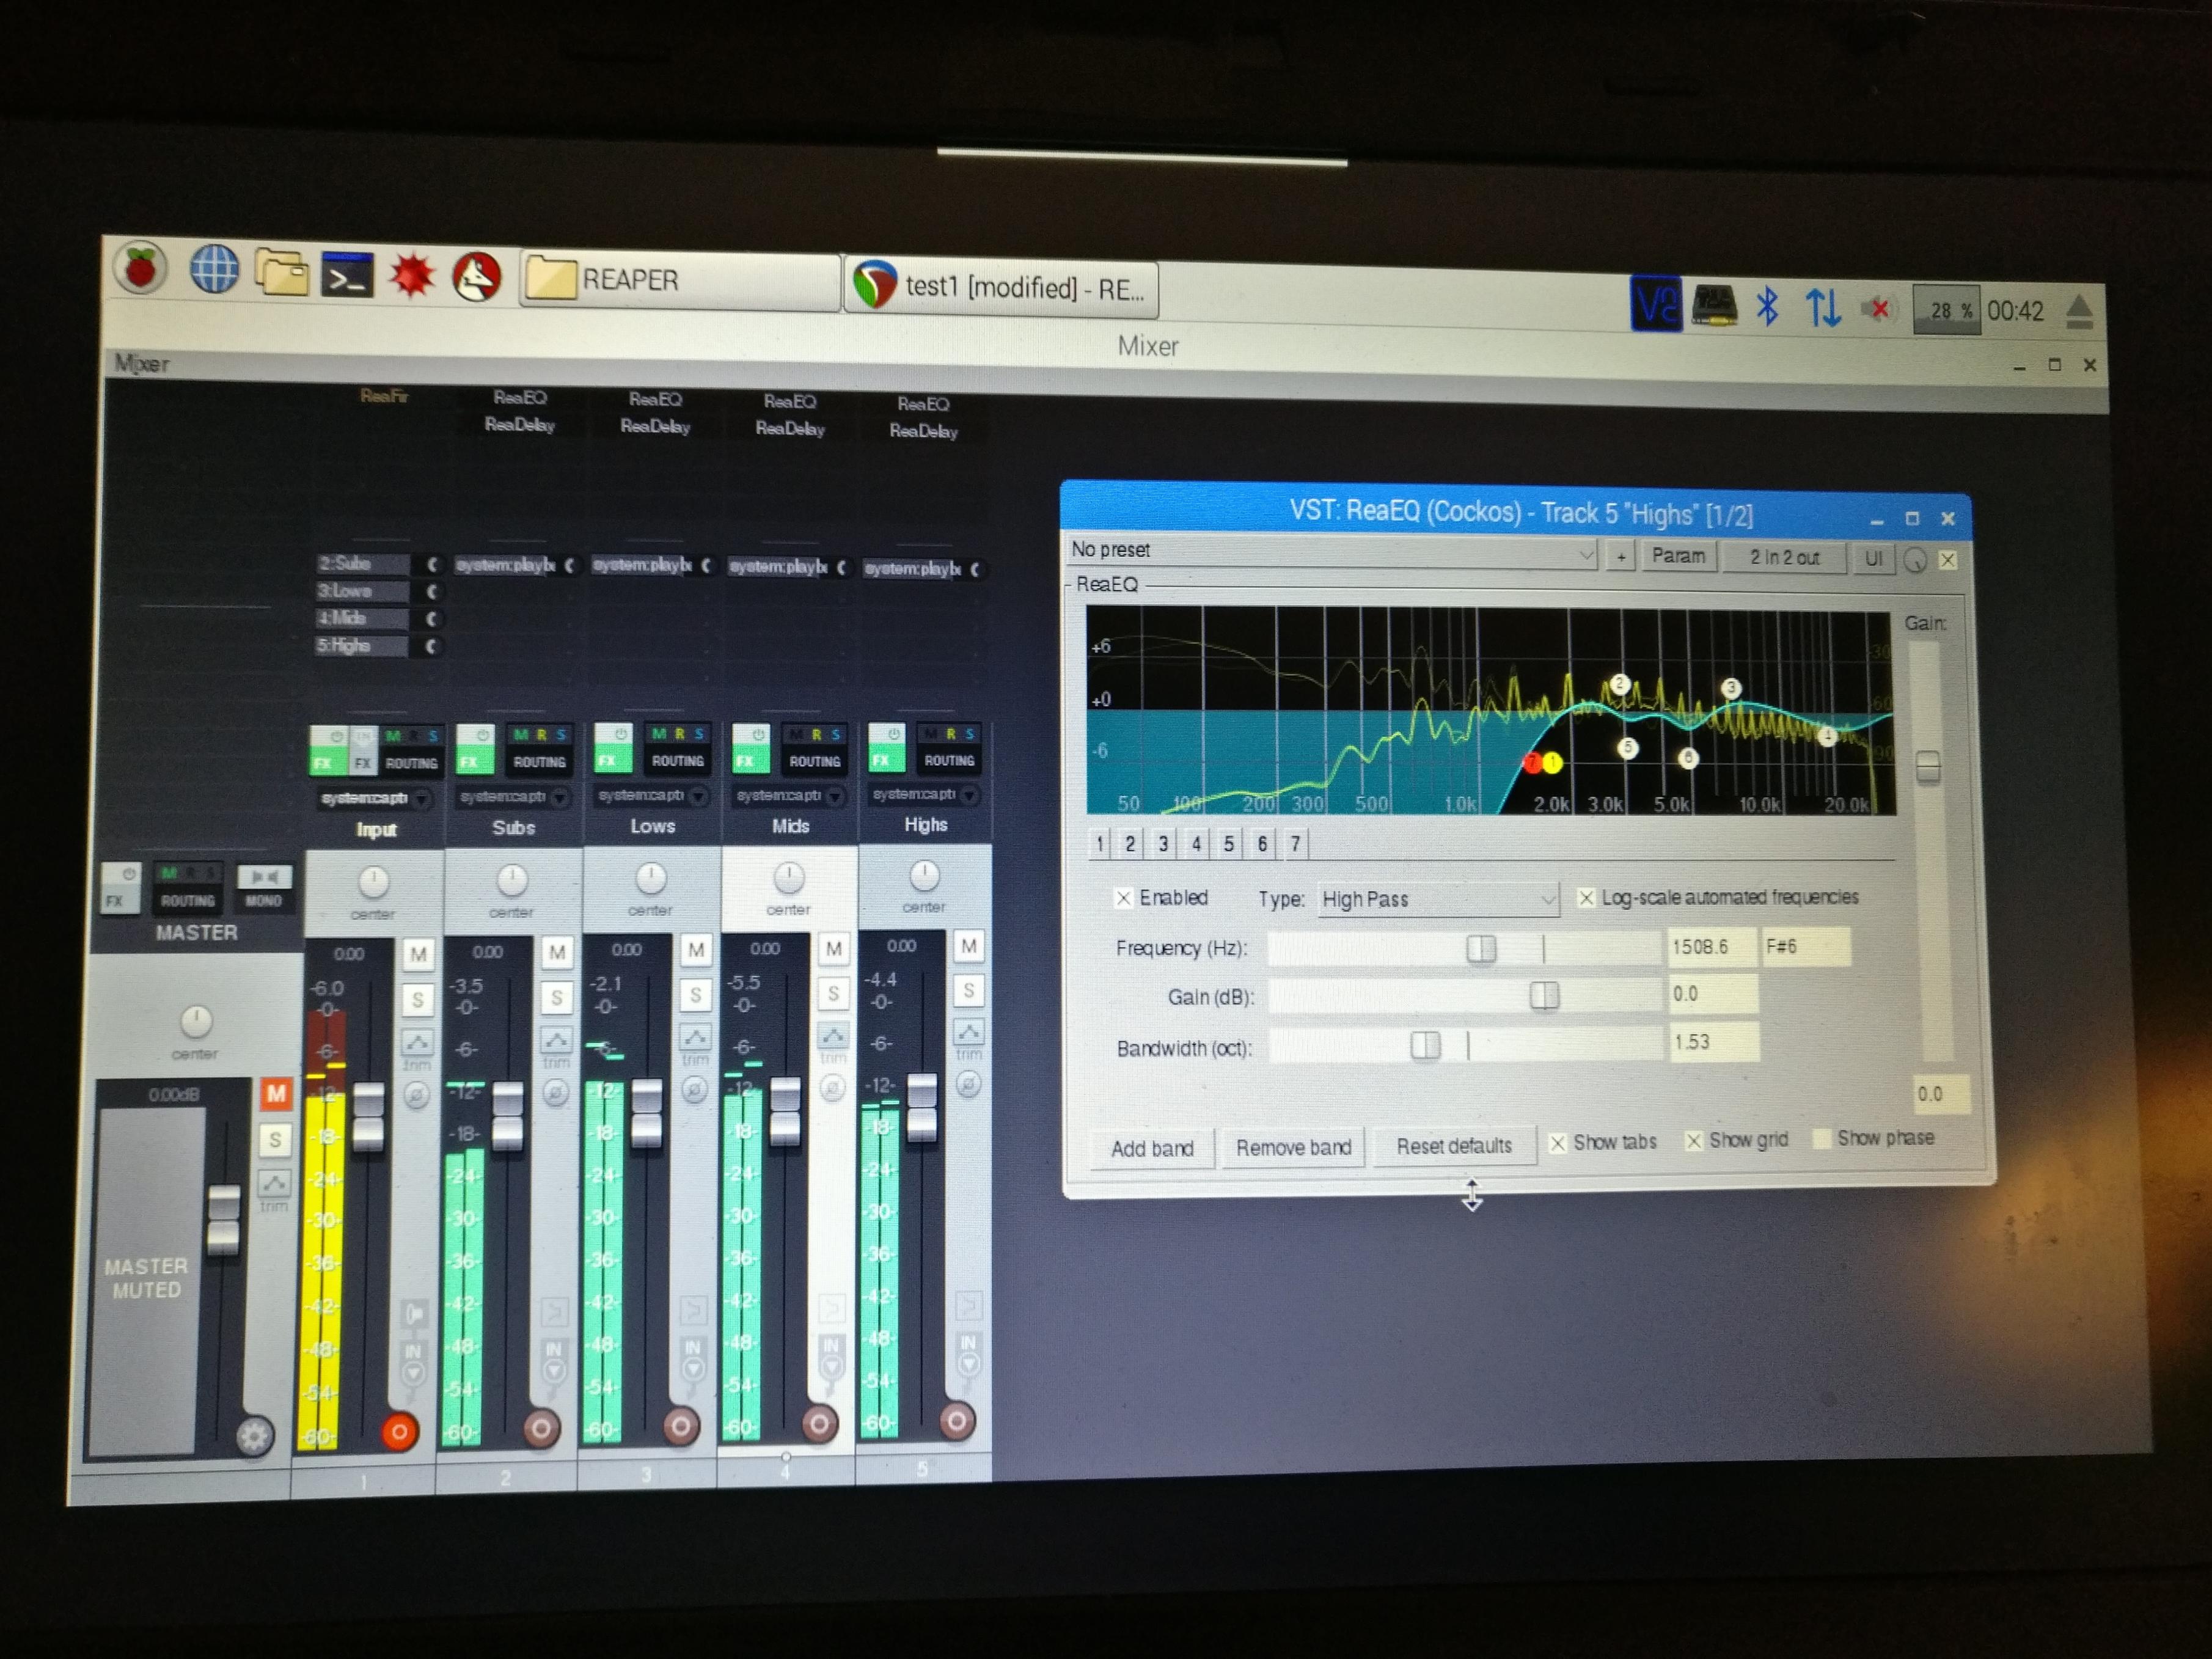
Task: Click the muted volume tray icon
Action: [1878, 309]
